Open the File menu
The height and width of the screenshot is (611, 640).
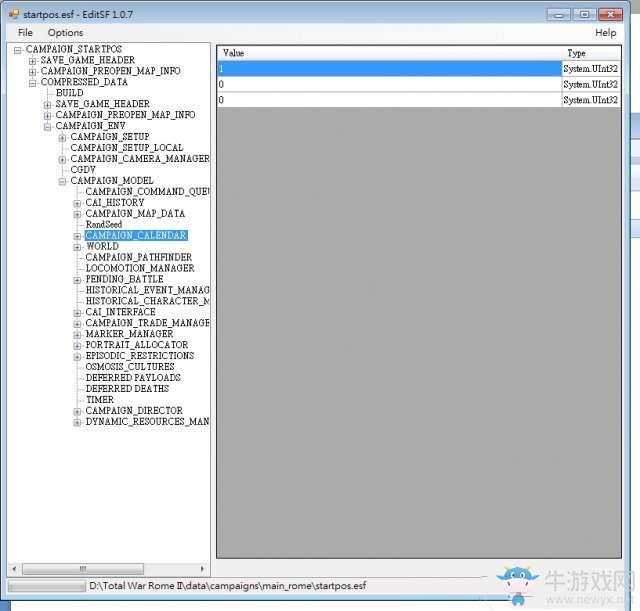pos(25,33)
